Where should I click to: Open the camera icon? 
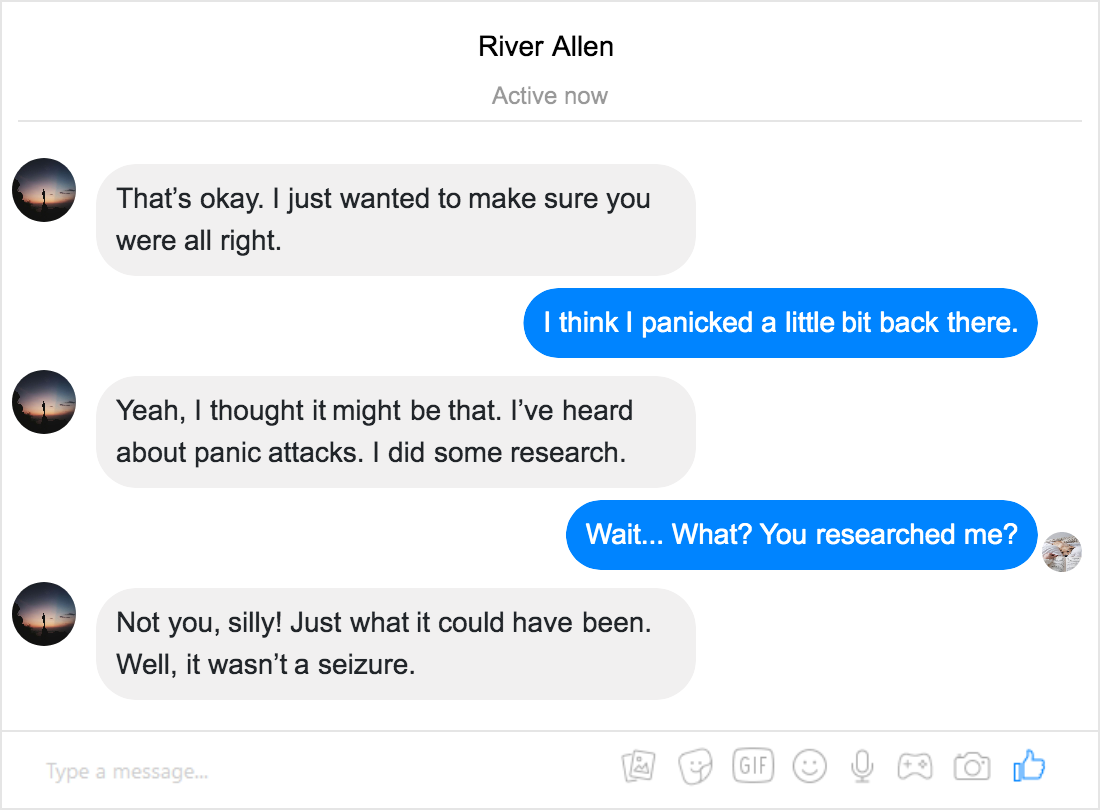click(972, 767)
